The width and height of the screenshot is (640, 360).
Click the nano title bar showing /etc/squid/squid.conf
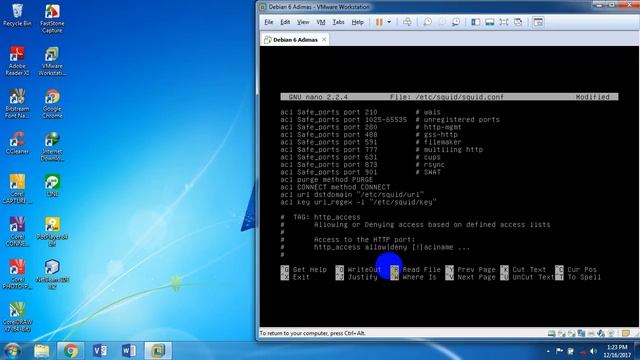449,97
